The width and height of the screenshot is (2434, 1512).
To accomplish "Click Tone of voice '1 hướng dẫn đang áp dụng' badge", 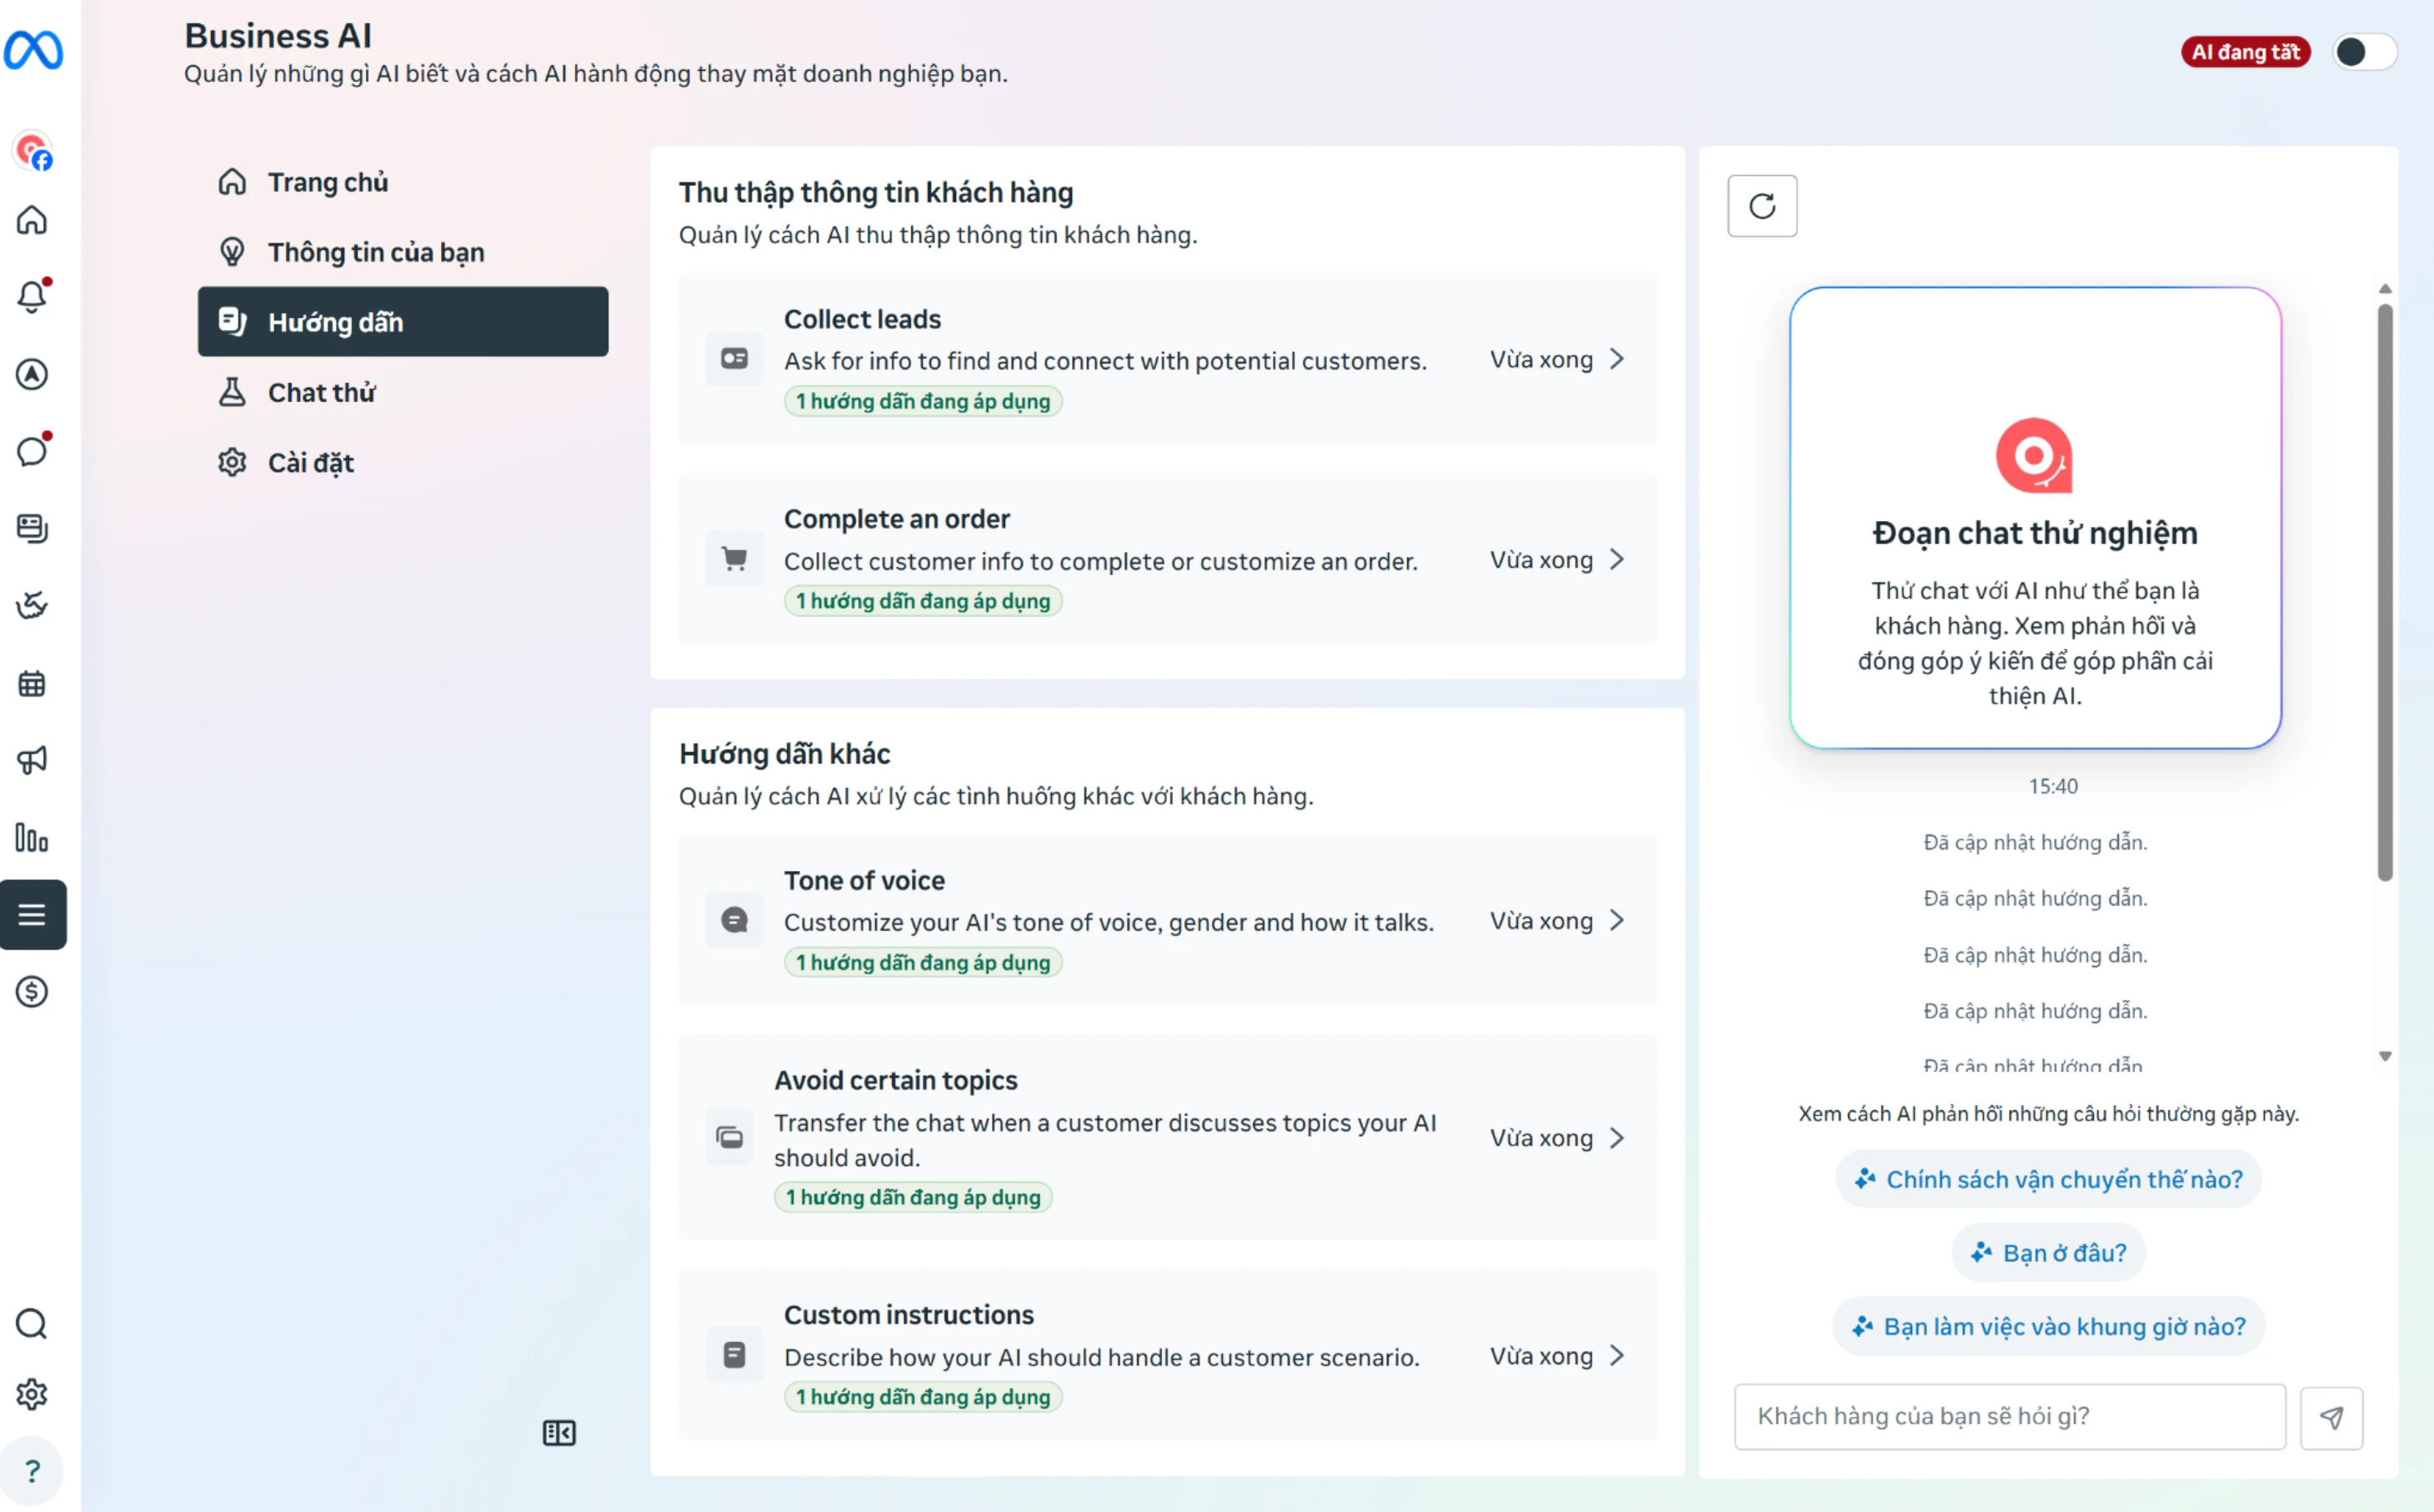I will (922, 962).
